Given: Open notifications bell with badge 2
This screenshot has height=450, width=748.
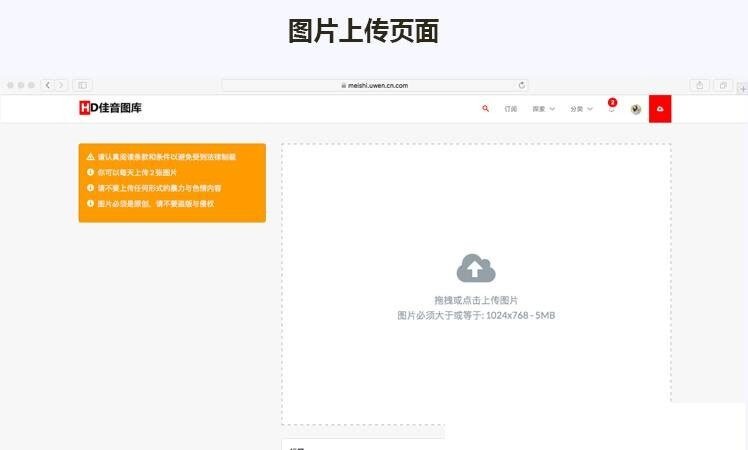Looking at the screenshot, I should [612, 106].
